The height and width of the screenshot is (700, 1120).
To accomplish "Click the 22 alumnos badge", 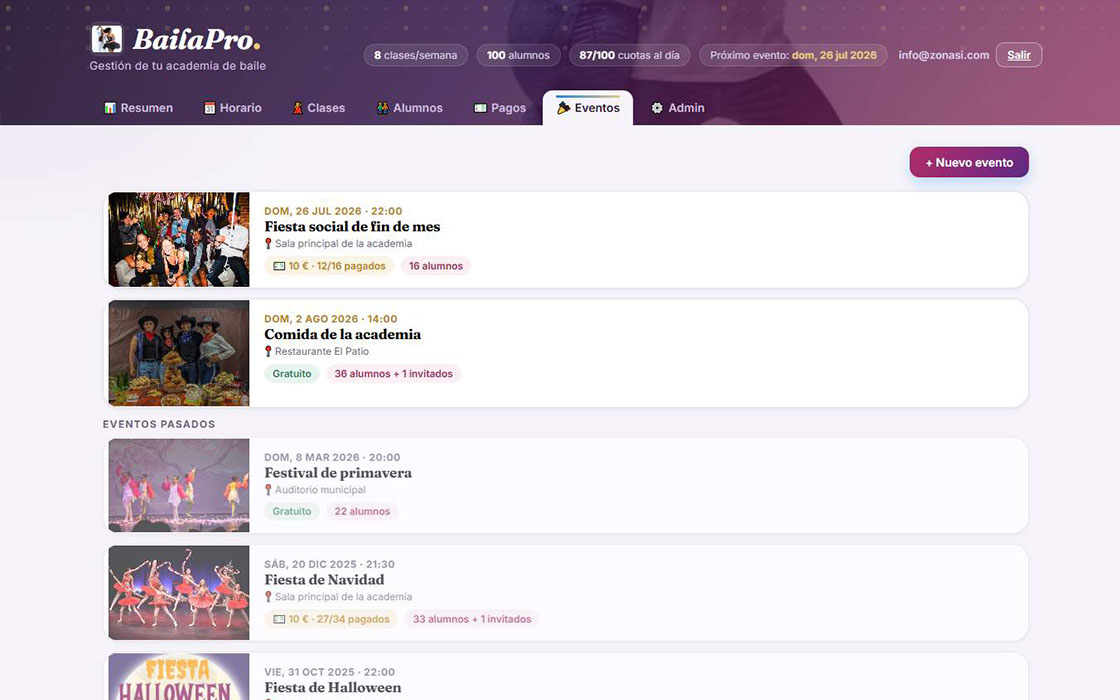I will pos(362,511).
